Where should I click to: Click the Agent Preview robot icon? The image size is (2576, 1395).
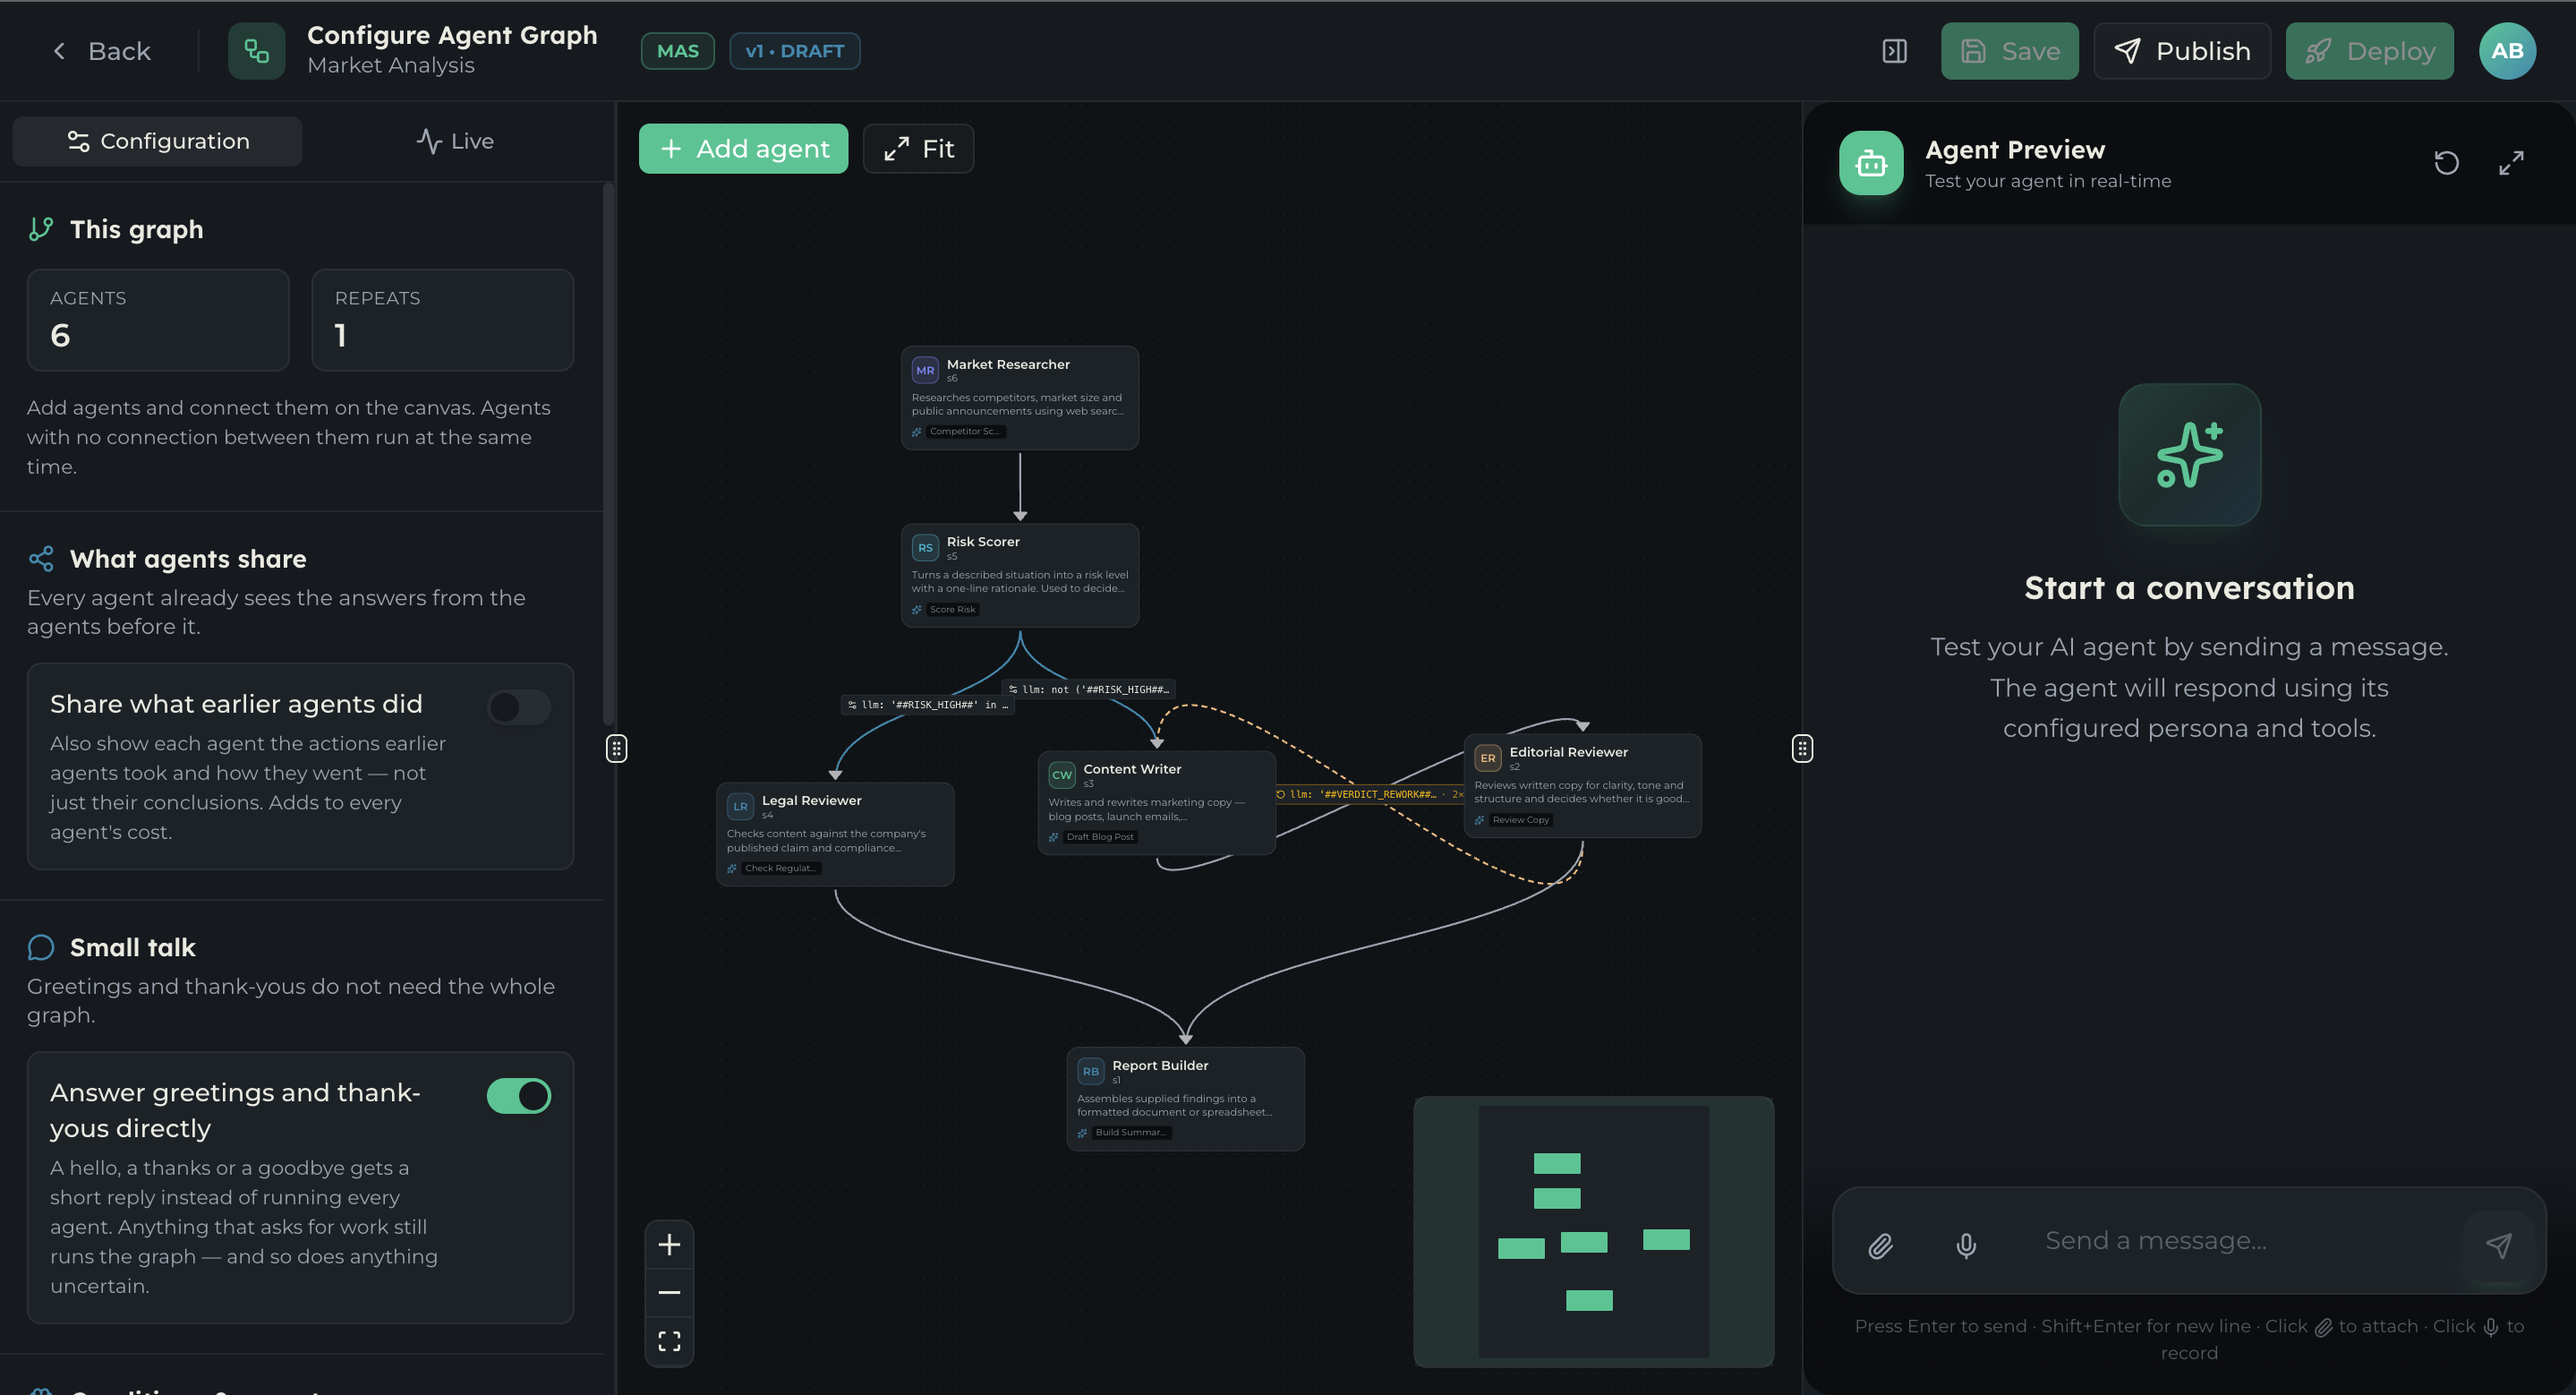[1871, 163]
